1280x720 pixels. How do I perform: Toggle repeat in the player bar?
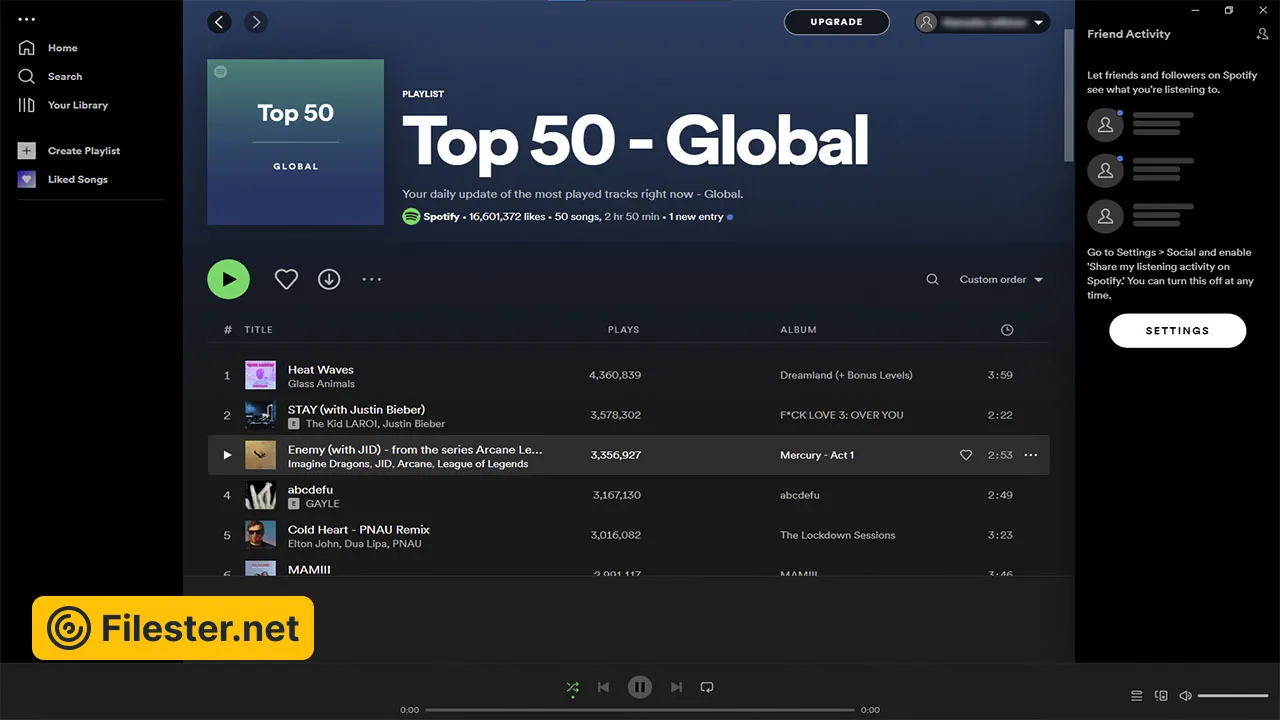point(707,687)
